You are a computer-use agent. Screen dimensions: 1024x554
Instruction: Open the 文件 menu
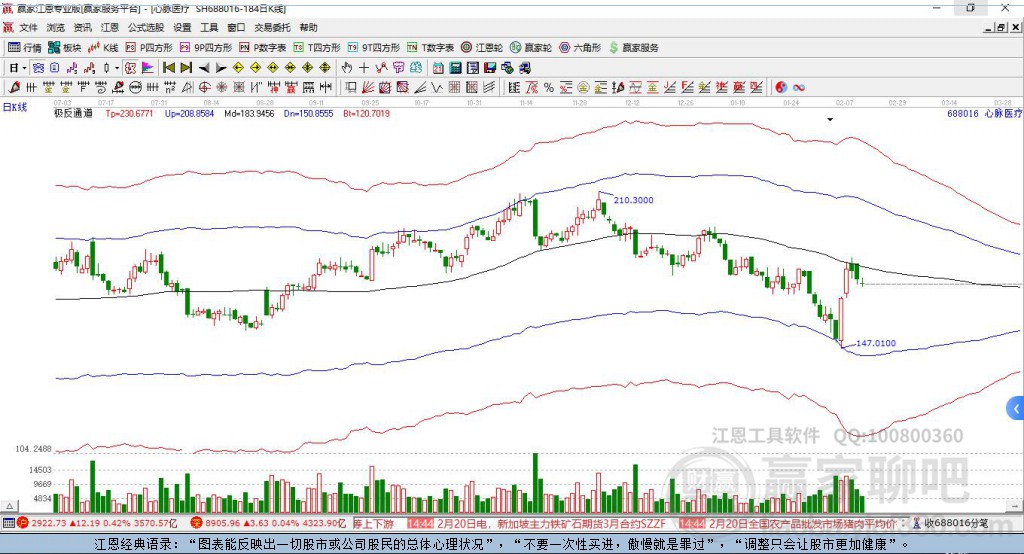tap(29, 27)
